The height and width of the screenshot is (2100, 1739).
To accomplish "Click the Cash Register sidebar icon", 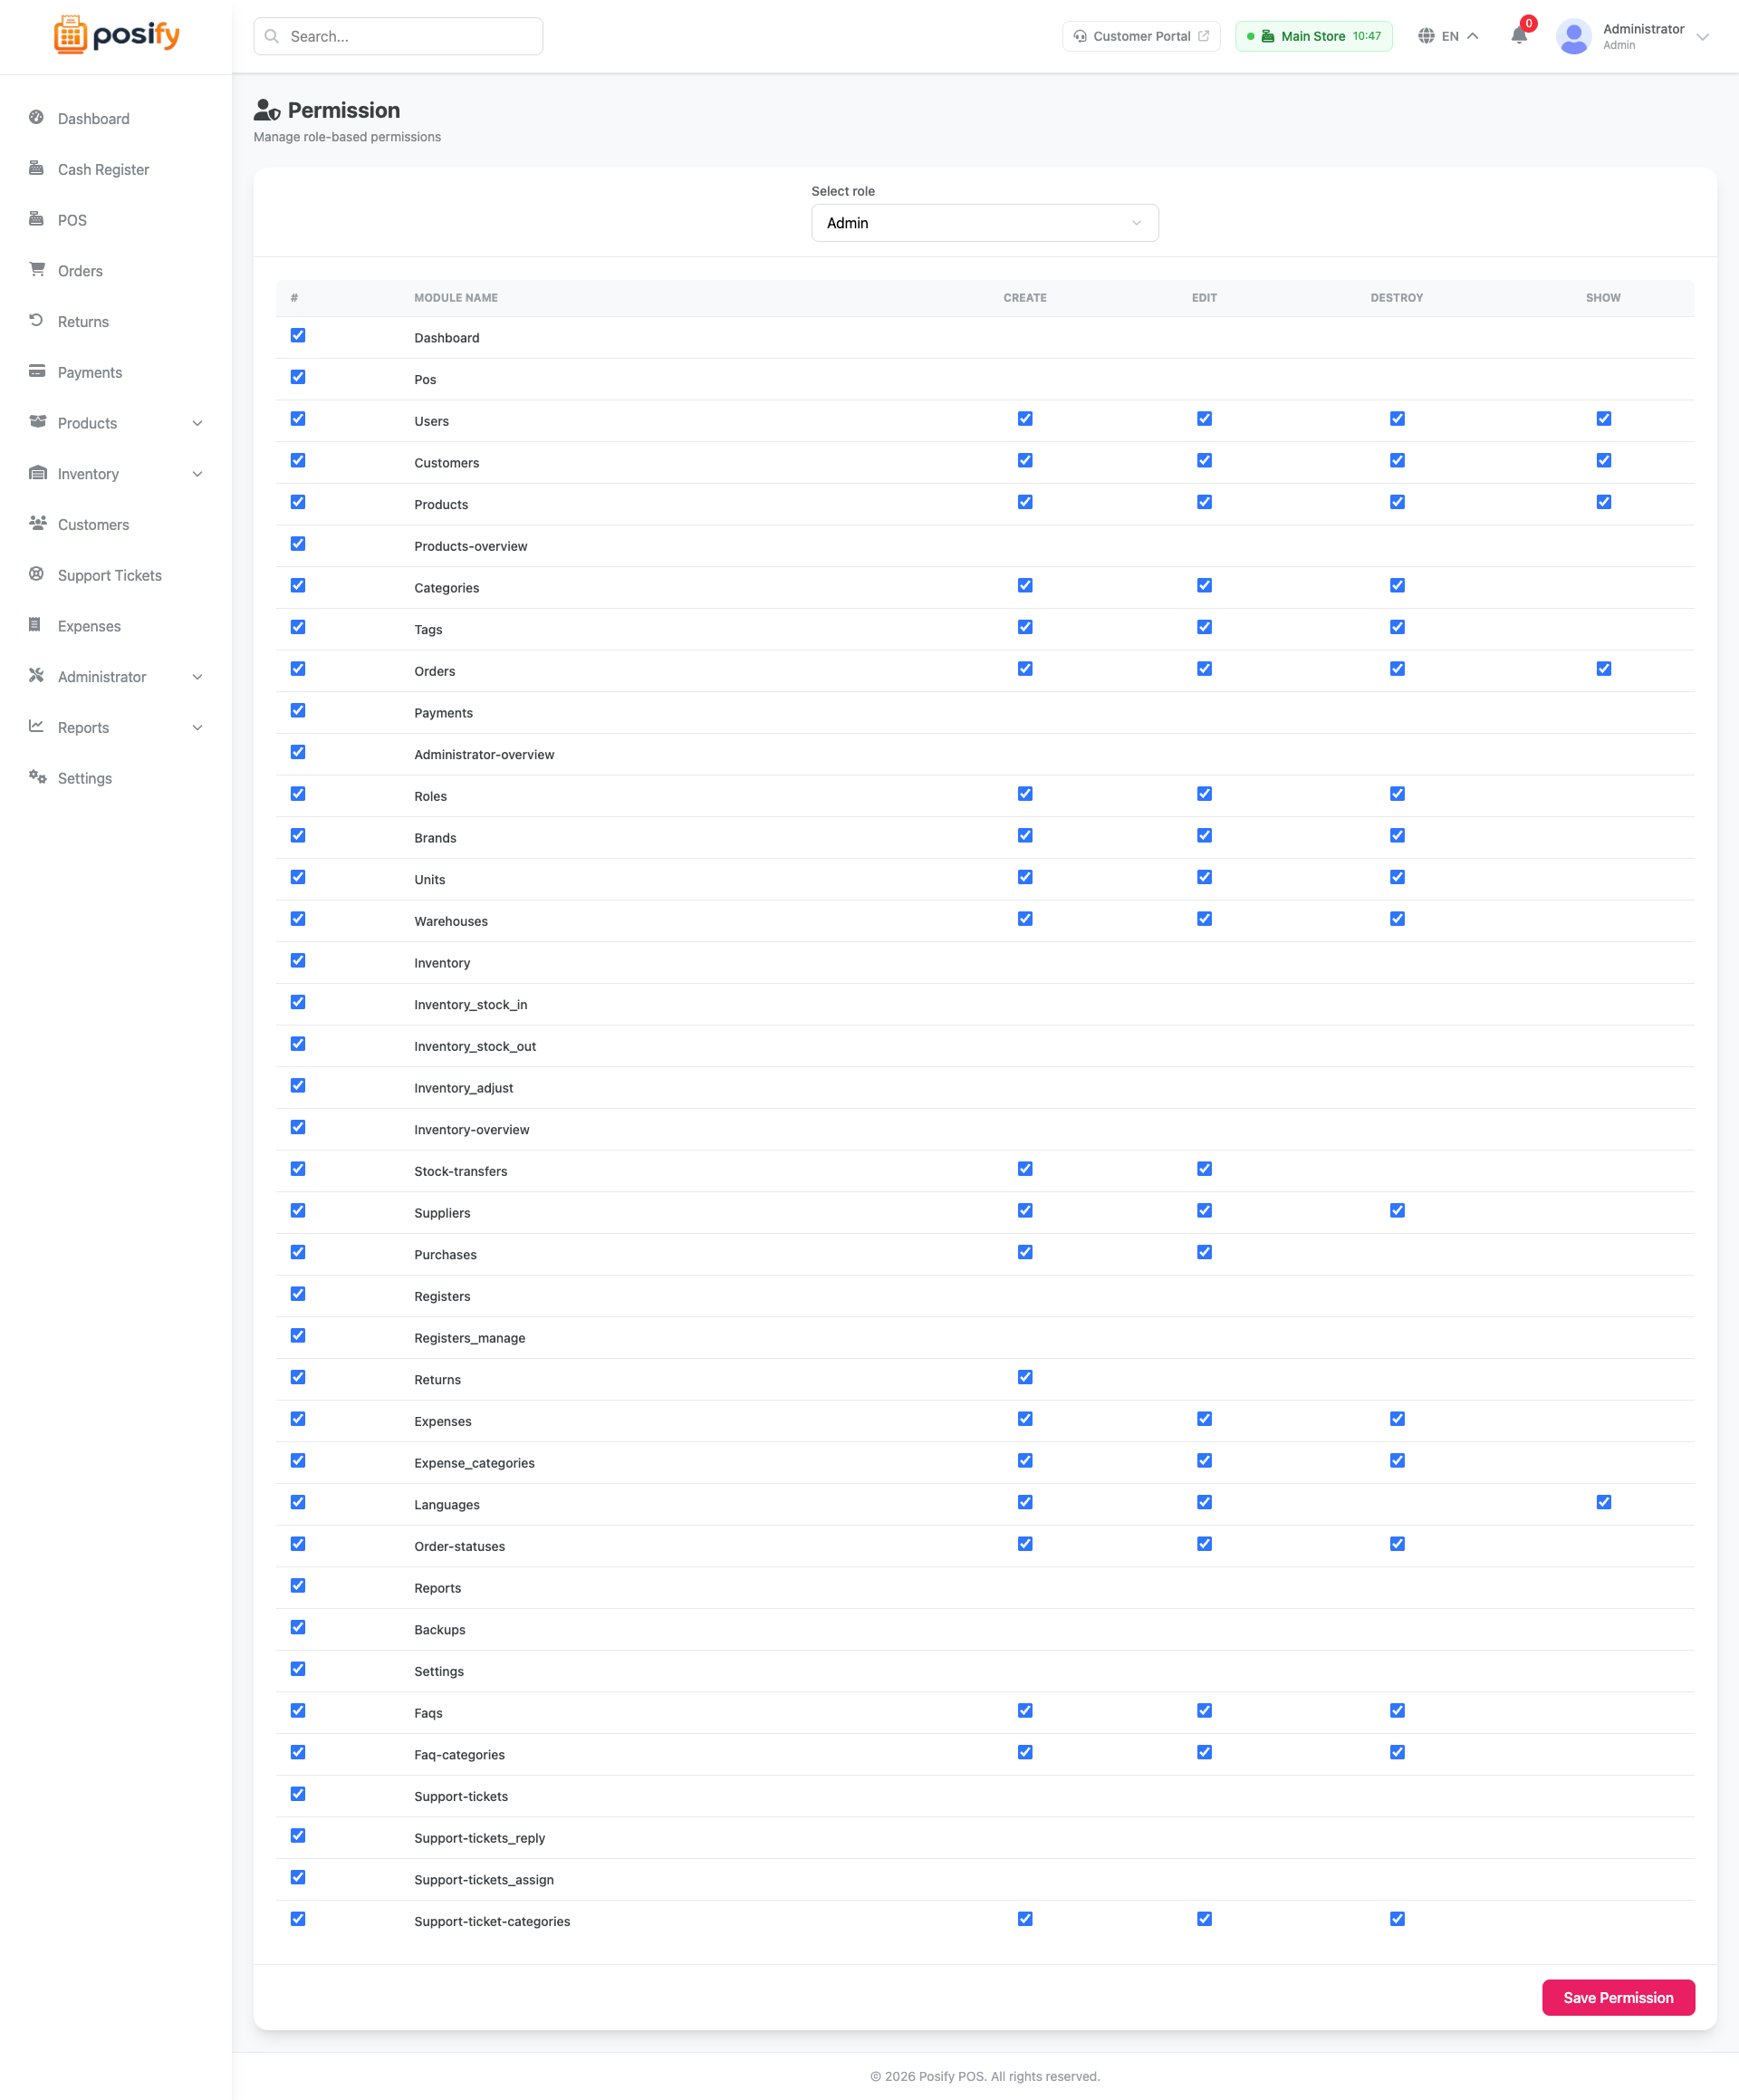I will (x=37, y=168).
